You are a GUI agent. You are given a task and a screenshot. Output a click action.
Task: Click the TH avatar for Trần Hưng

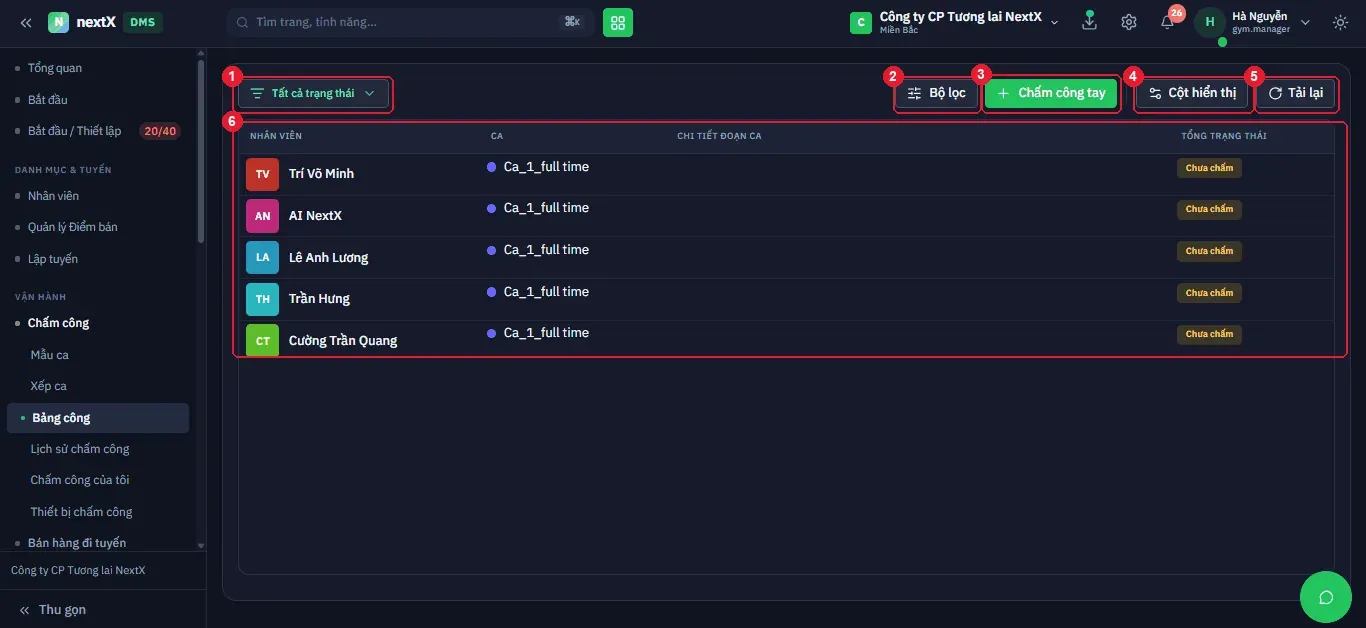pyautogui.click(x=262, y=299)
